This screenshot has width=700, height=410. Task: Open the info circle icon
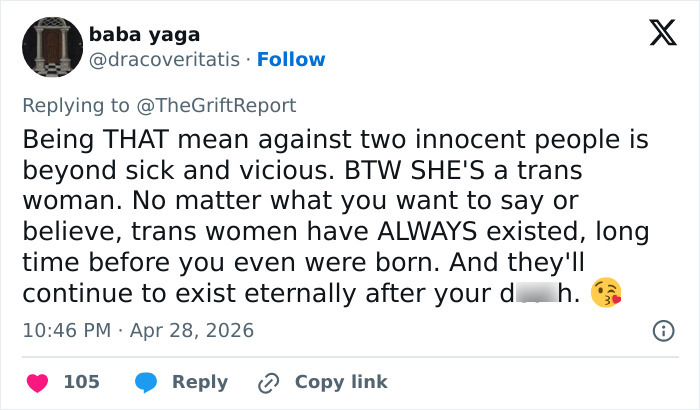(662, 330)
